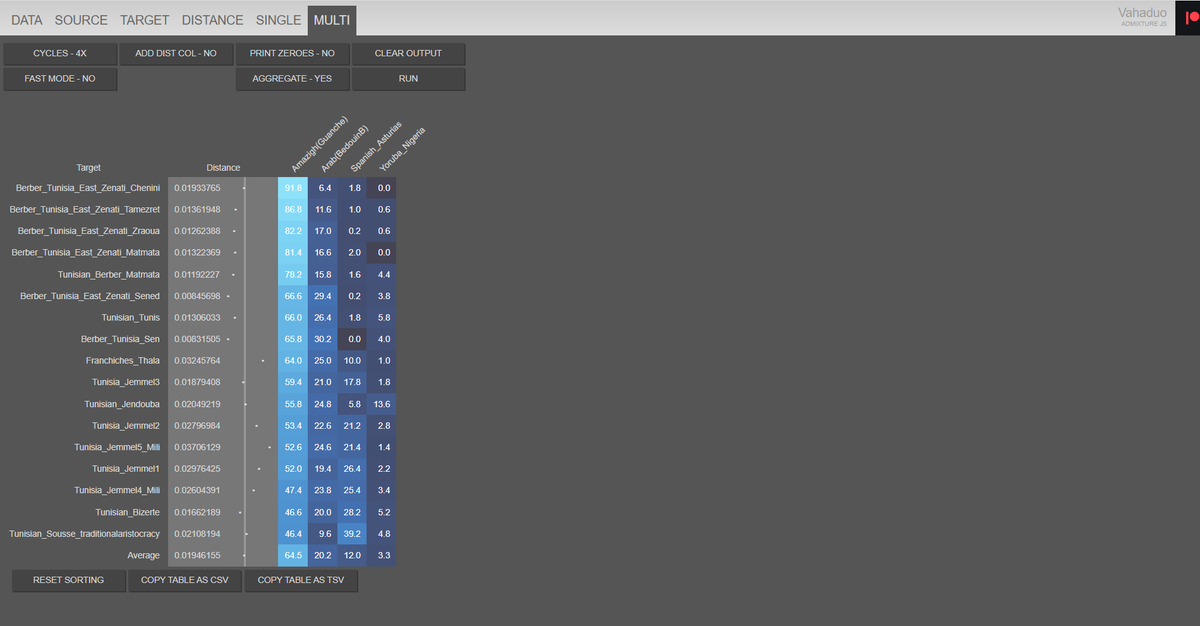The width and height of the screenshot is (1200, 626).
Task: Select row Berber_Tunisia_Sen
Action: 120,339
